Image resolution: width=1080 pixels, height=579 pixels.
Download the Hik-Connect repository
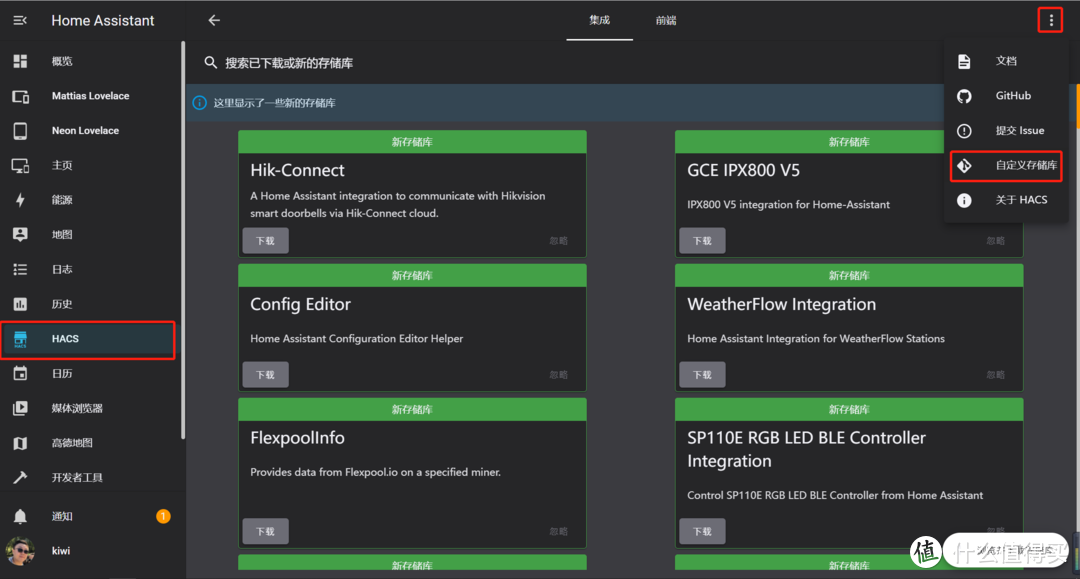pos(266,241)
